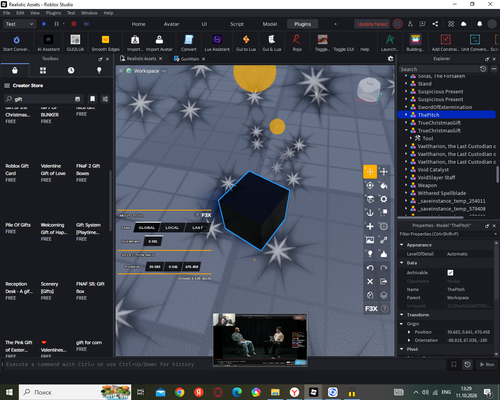Open the viewport settings gear
The height and width of the screenshot is (400, 500).
click(390, 59)
